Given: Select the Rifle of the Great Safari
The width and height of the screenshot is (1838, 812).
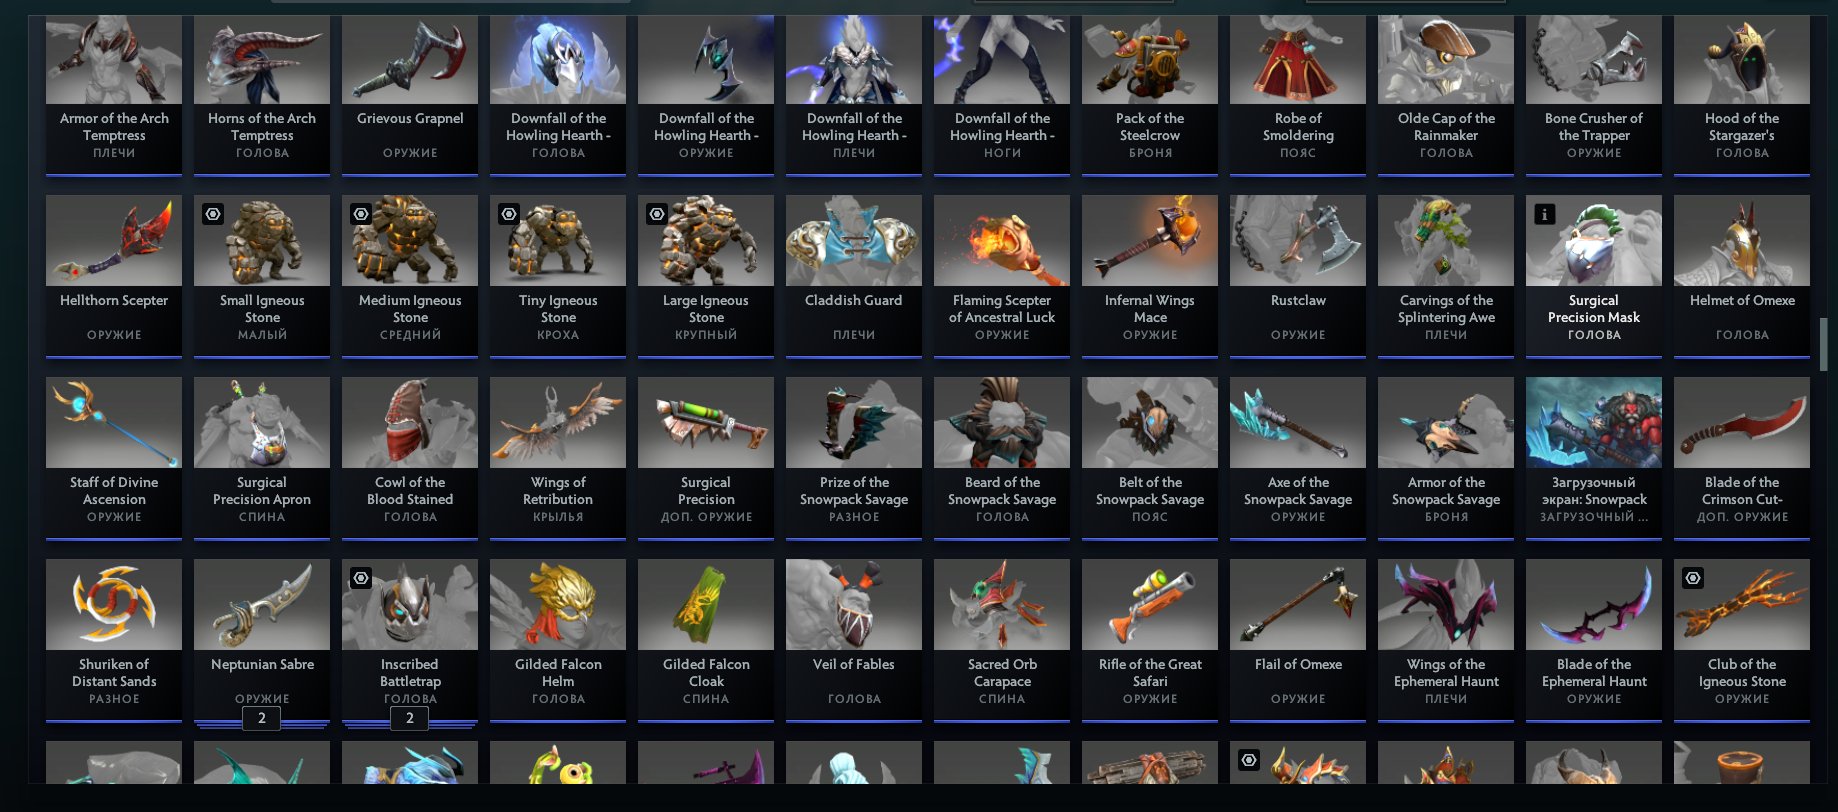Looking at the screenshot, I should click(x=1150, y=640).
